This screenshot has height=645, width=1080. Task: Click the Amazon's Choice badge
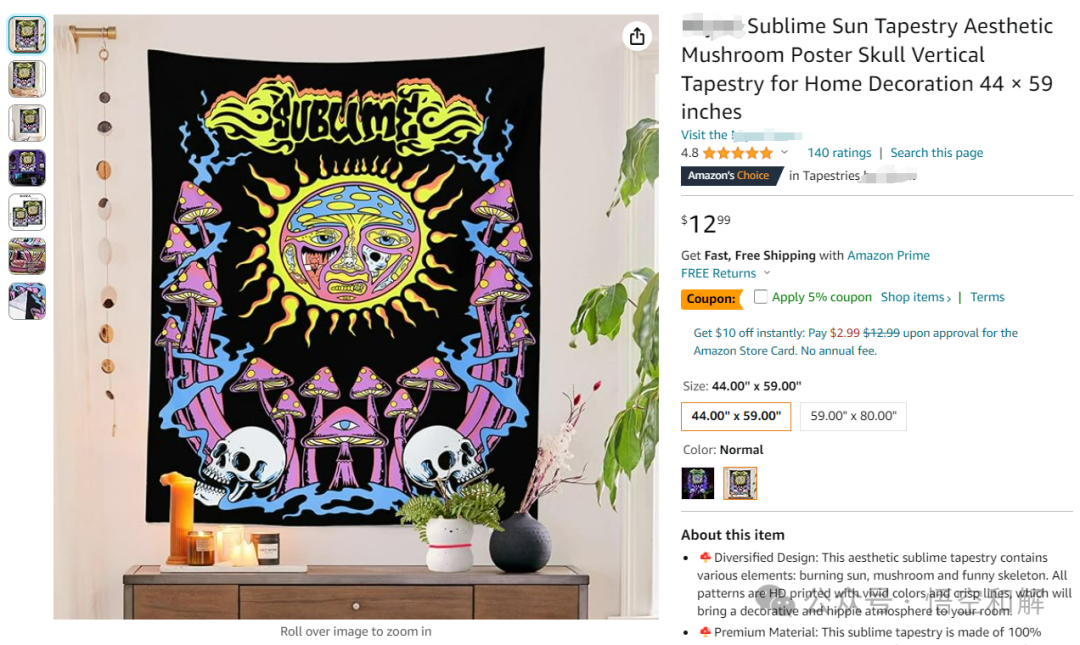click(x=731, y=176)
